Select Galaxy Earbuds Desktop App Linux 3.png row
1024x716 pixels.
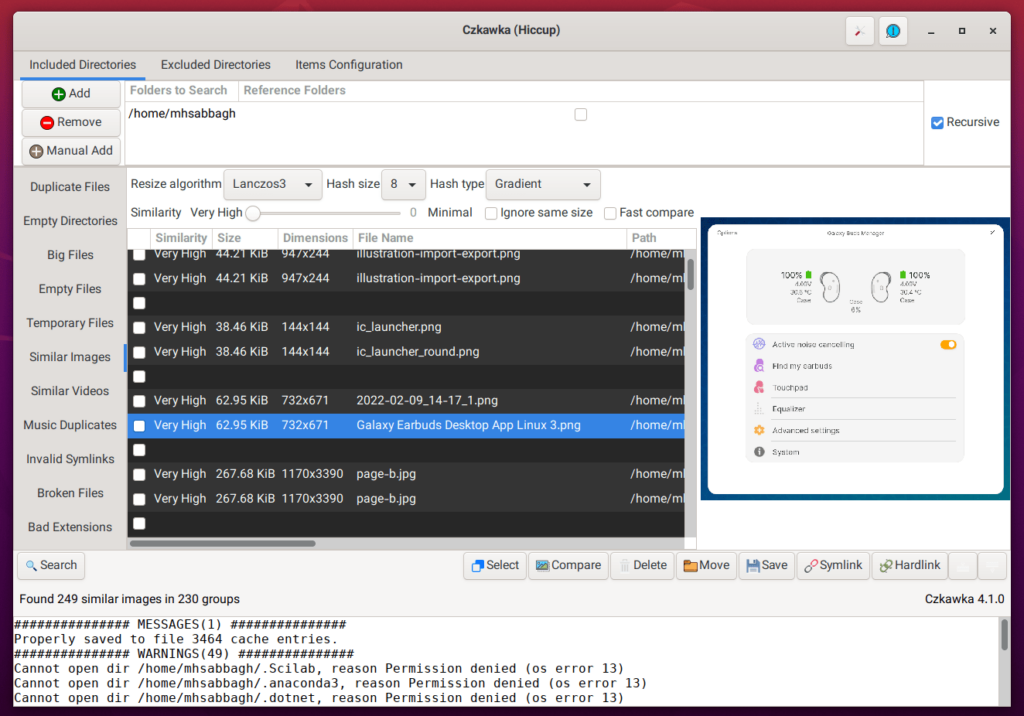[x=406, y=426]
